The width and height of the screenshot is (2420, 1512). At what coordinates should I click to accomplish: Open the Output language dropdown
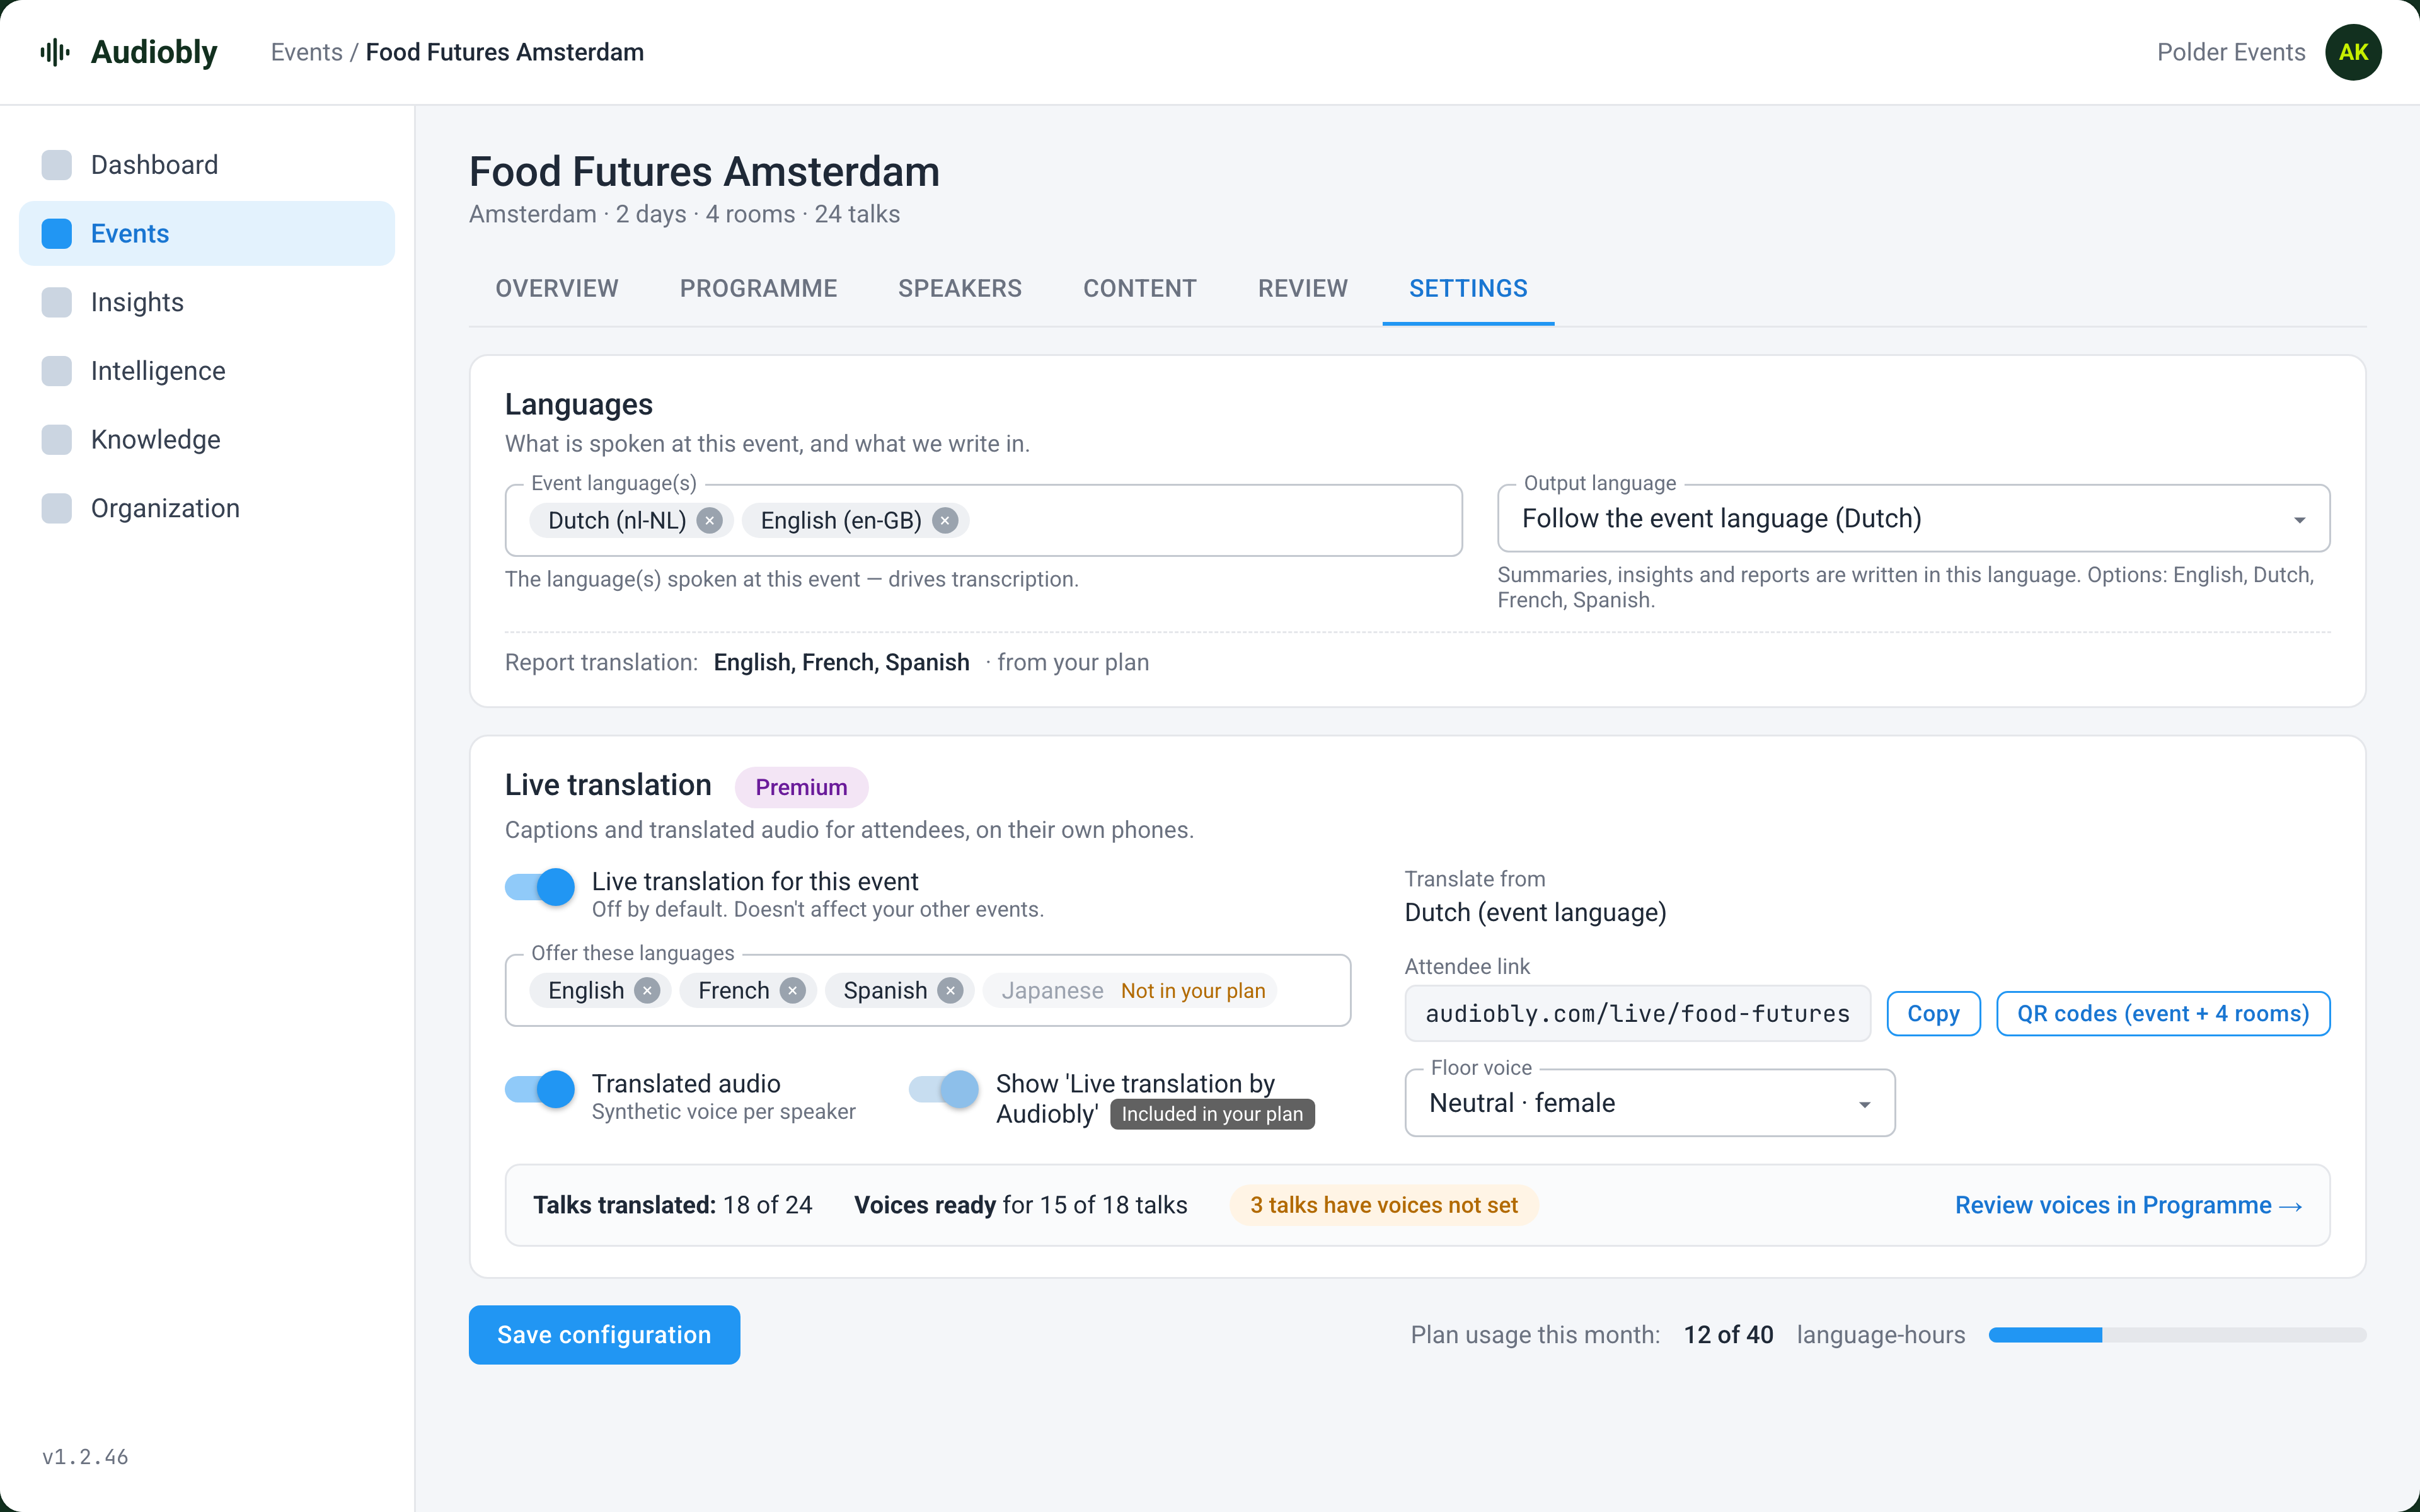(1913, 519)
